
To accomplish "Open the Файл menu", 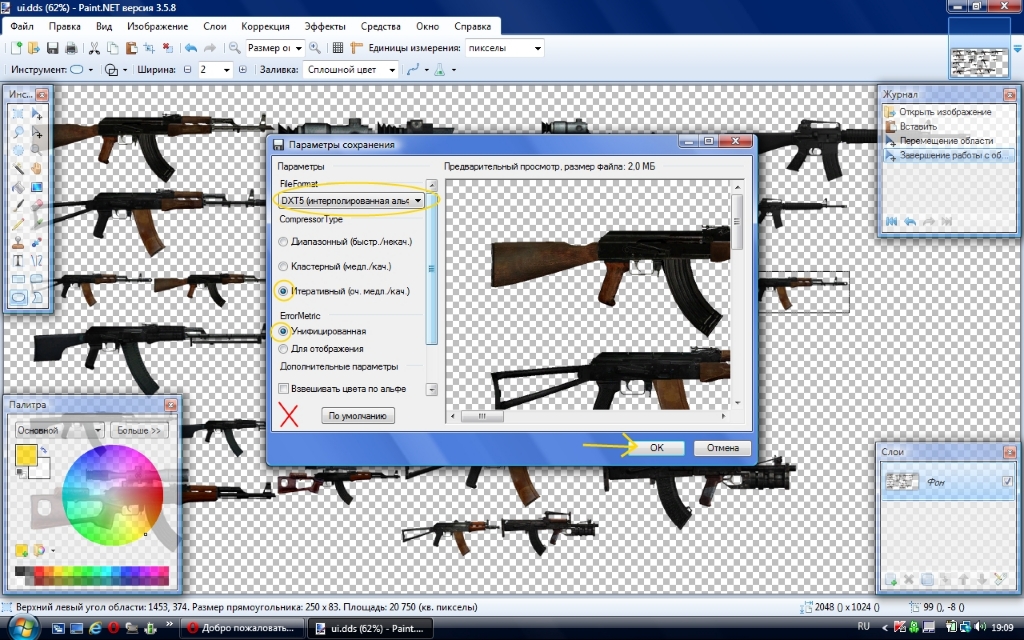I will click(x=22, y=27).
